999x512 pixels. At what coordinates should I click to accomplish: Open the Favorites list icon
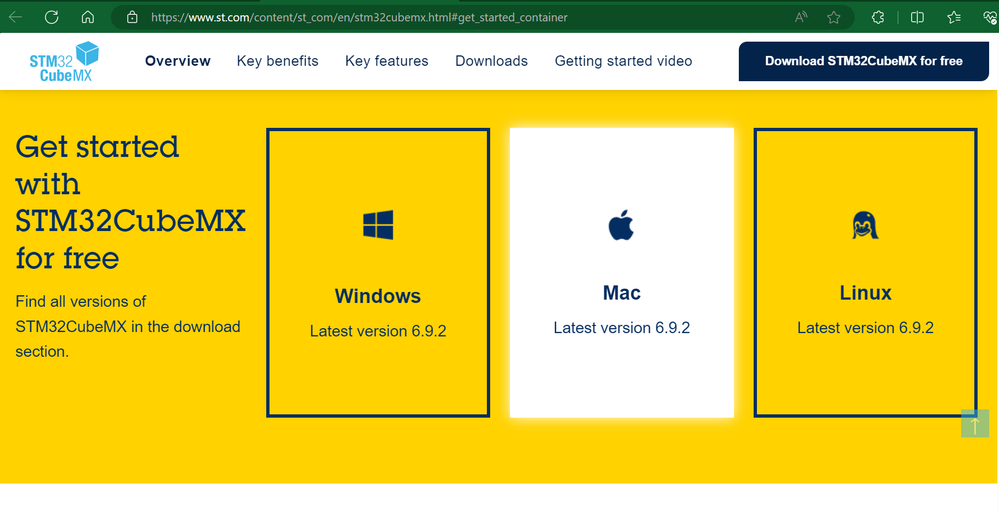click(954, 17)
